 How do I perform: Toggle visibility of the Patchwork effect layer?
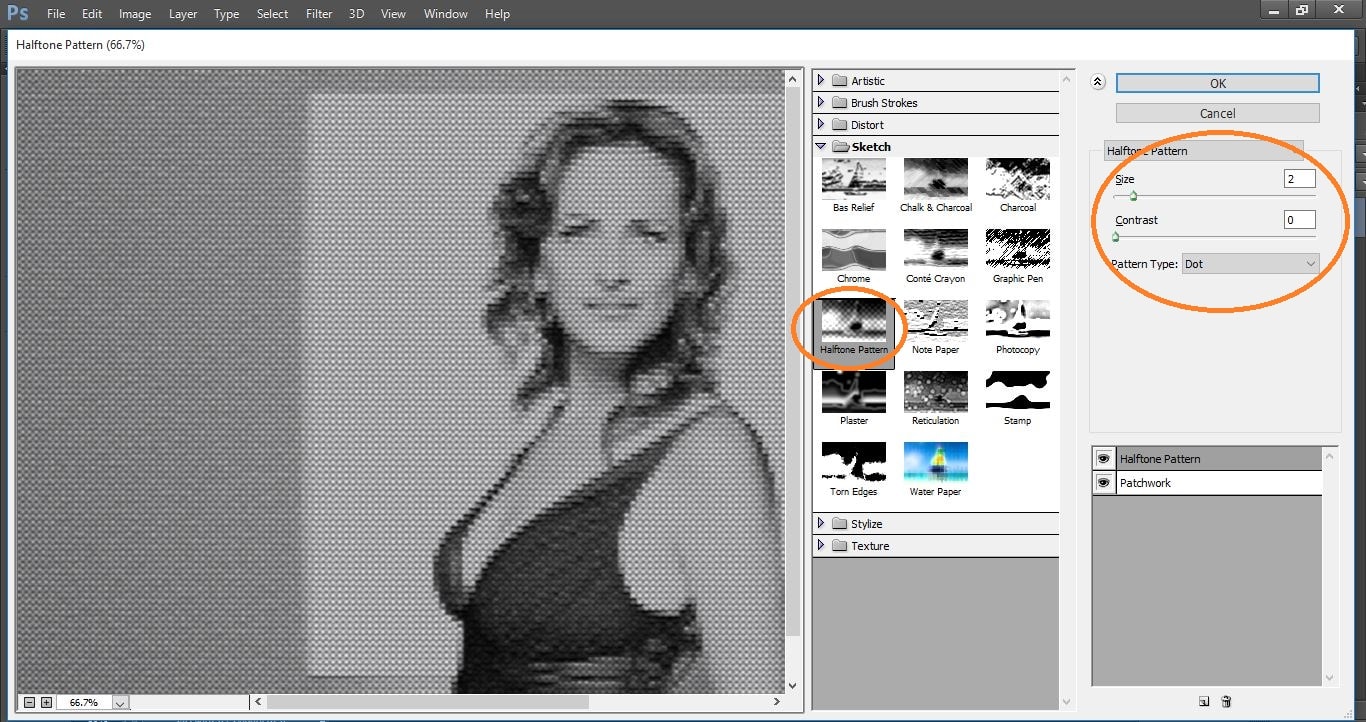1103,482
